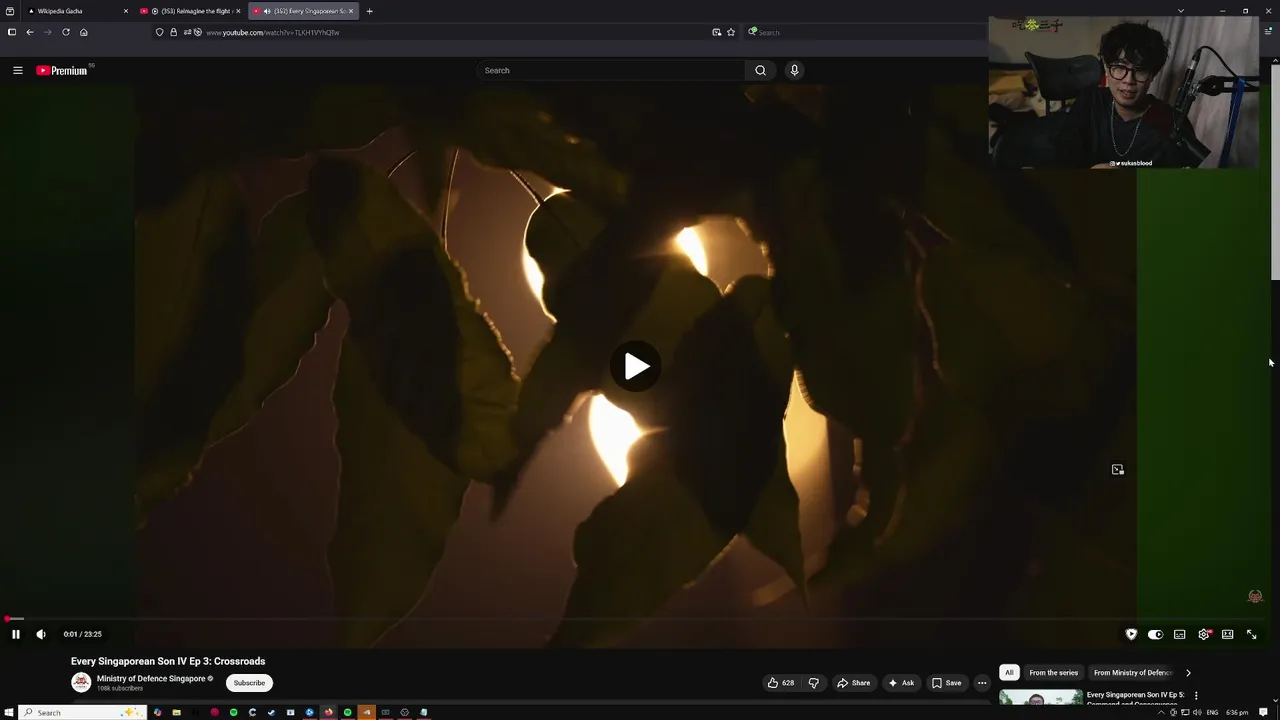Screen dimensions: 1280x720
Task: Switch to the Wikipedia Gacha tab
Action: point(75,11)
